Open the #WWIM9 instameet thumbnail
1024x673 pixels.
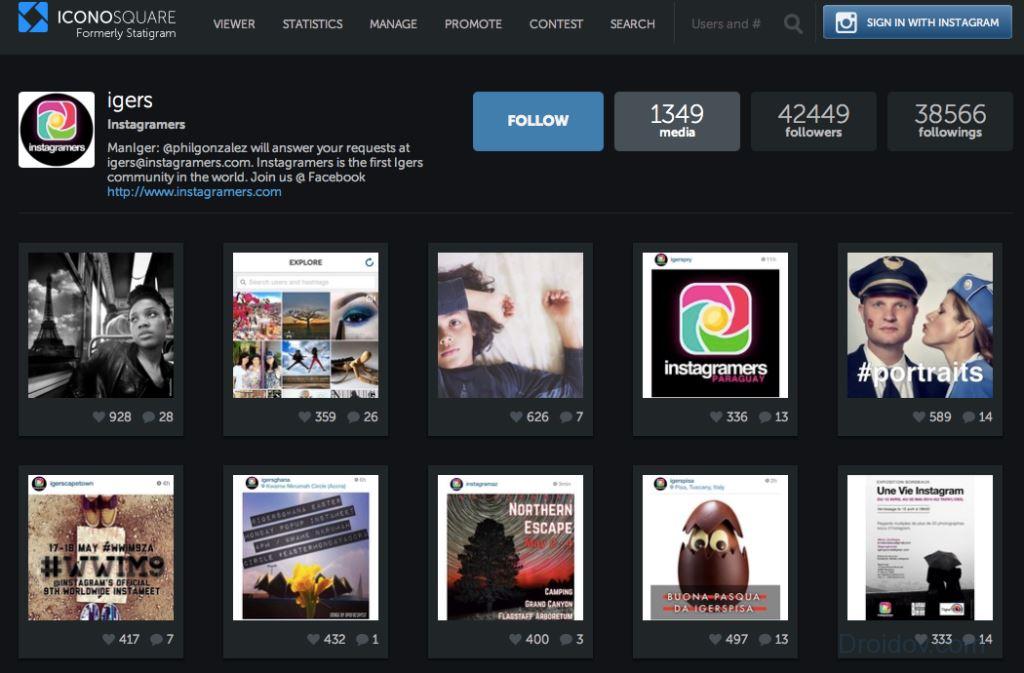click(x=101, y=548)
